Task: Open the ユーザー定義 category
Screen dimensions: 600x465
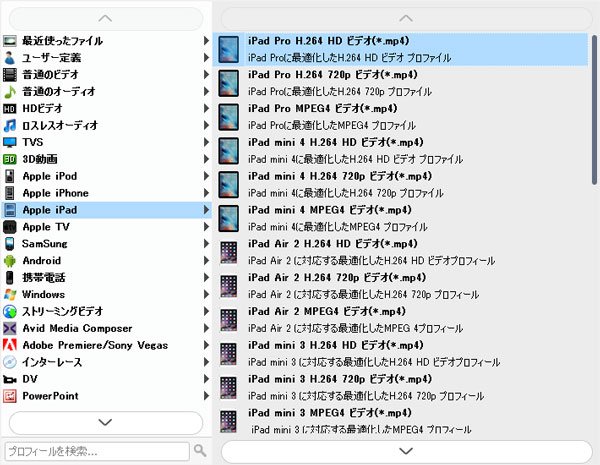Action: click(106, 58)
